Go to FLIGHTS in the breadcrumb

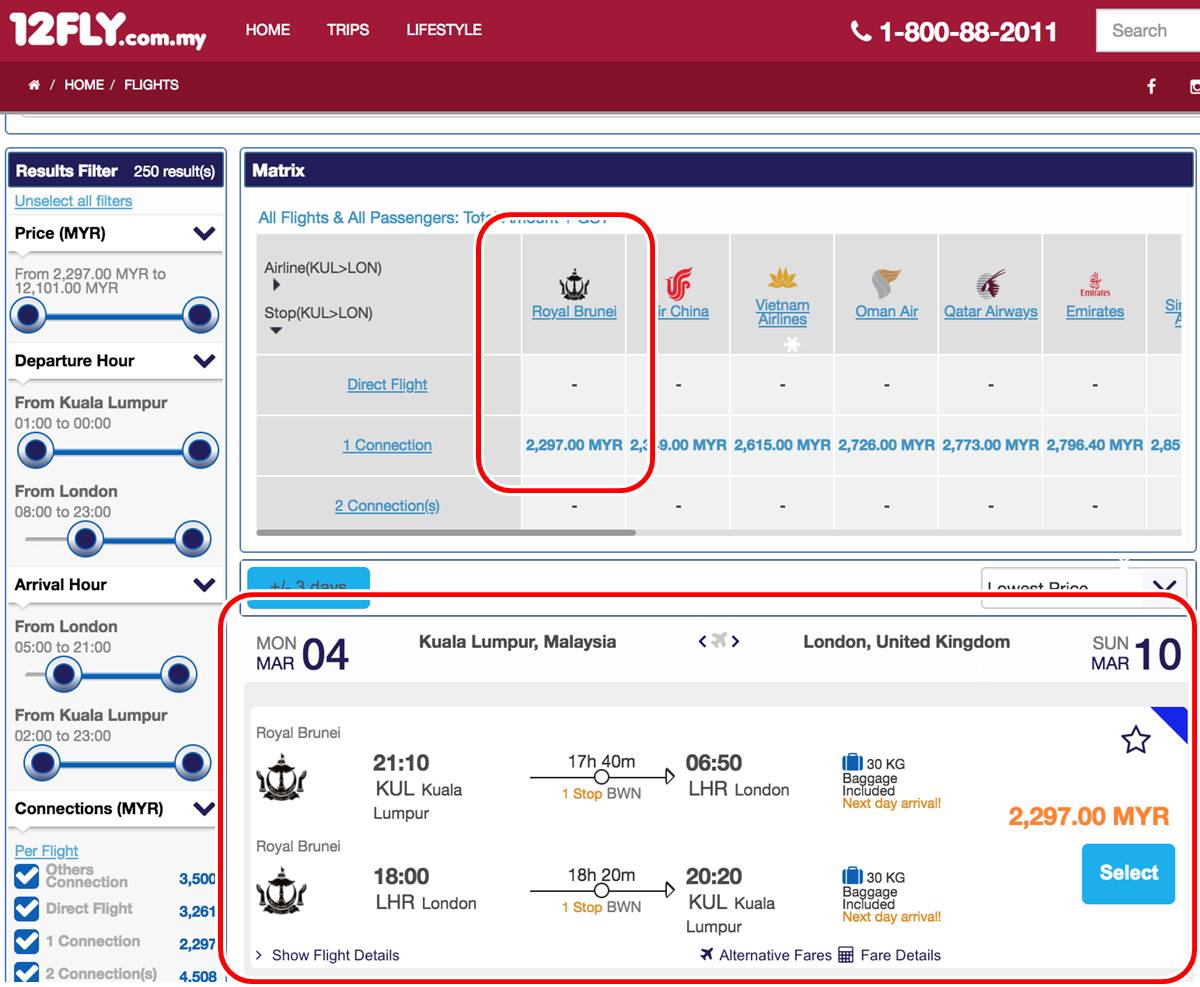151,85
